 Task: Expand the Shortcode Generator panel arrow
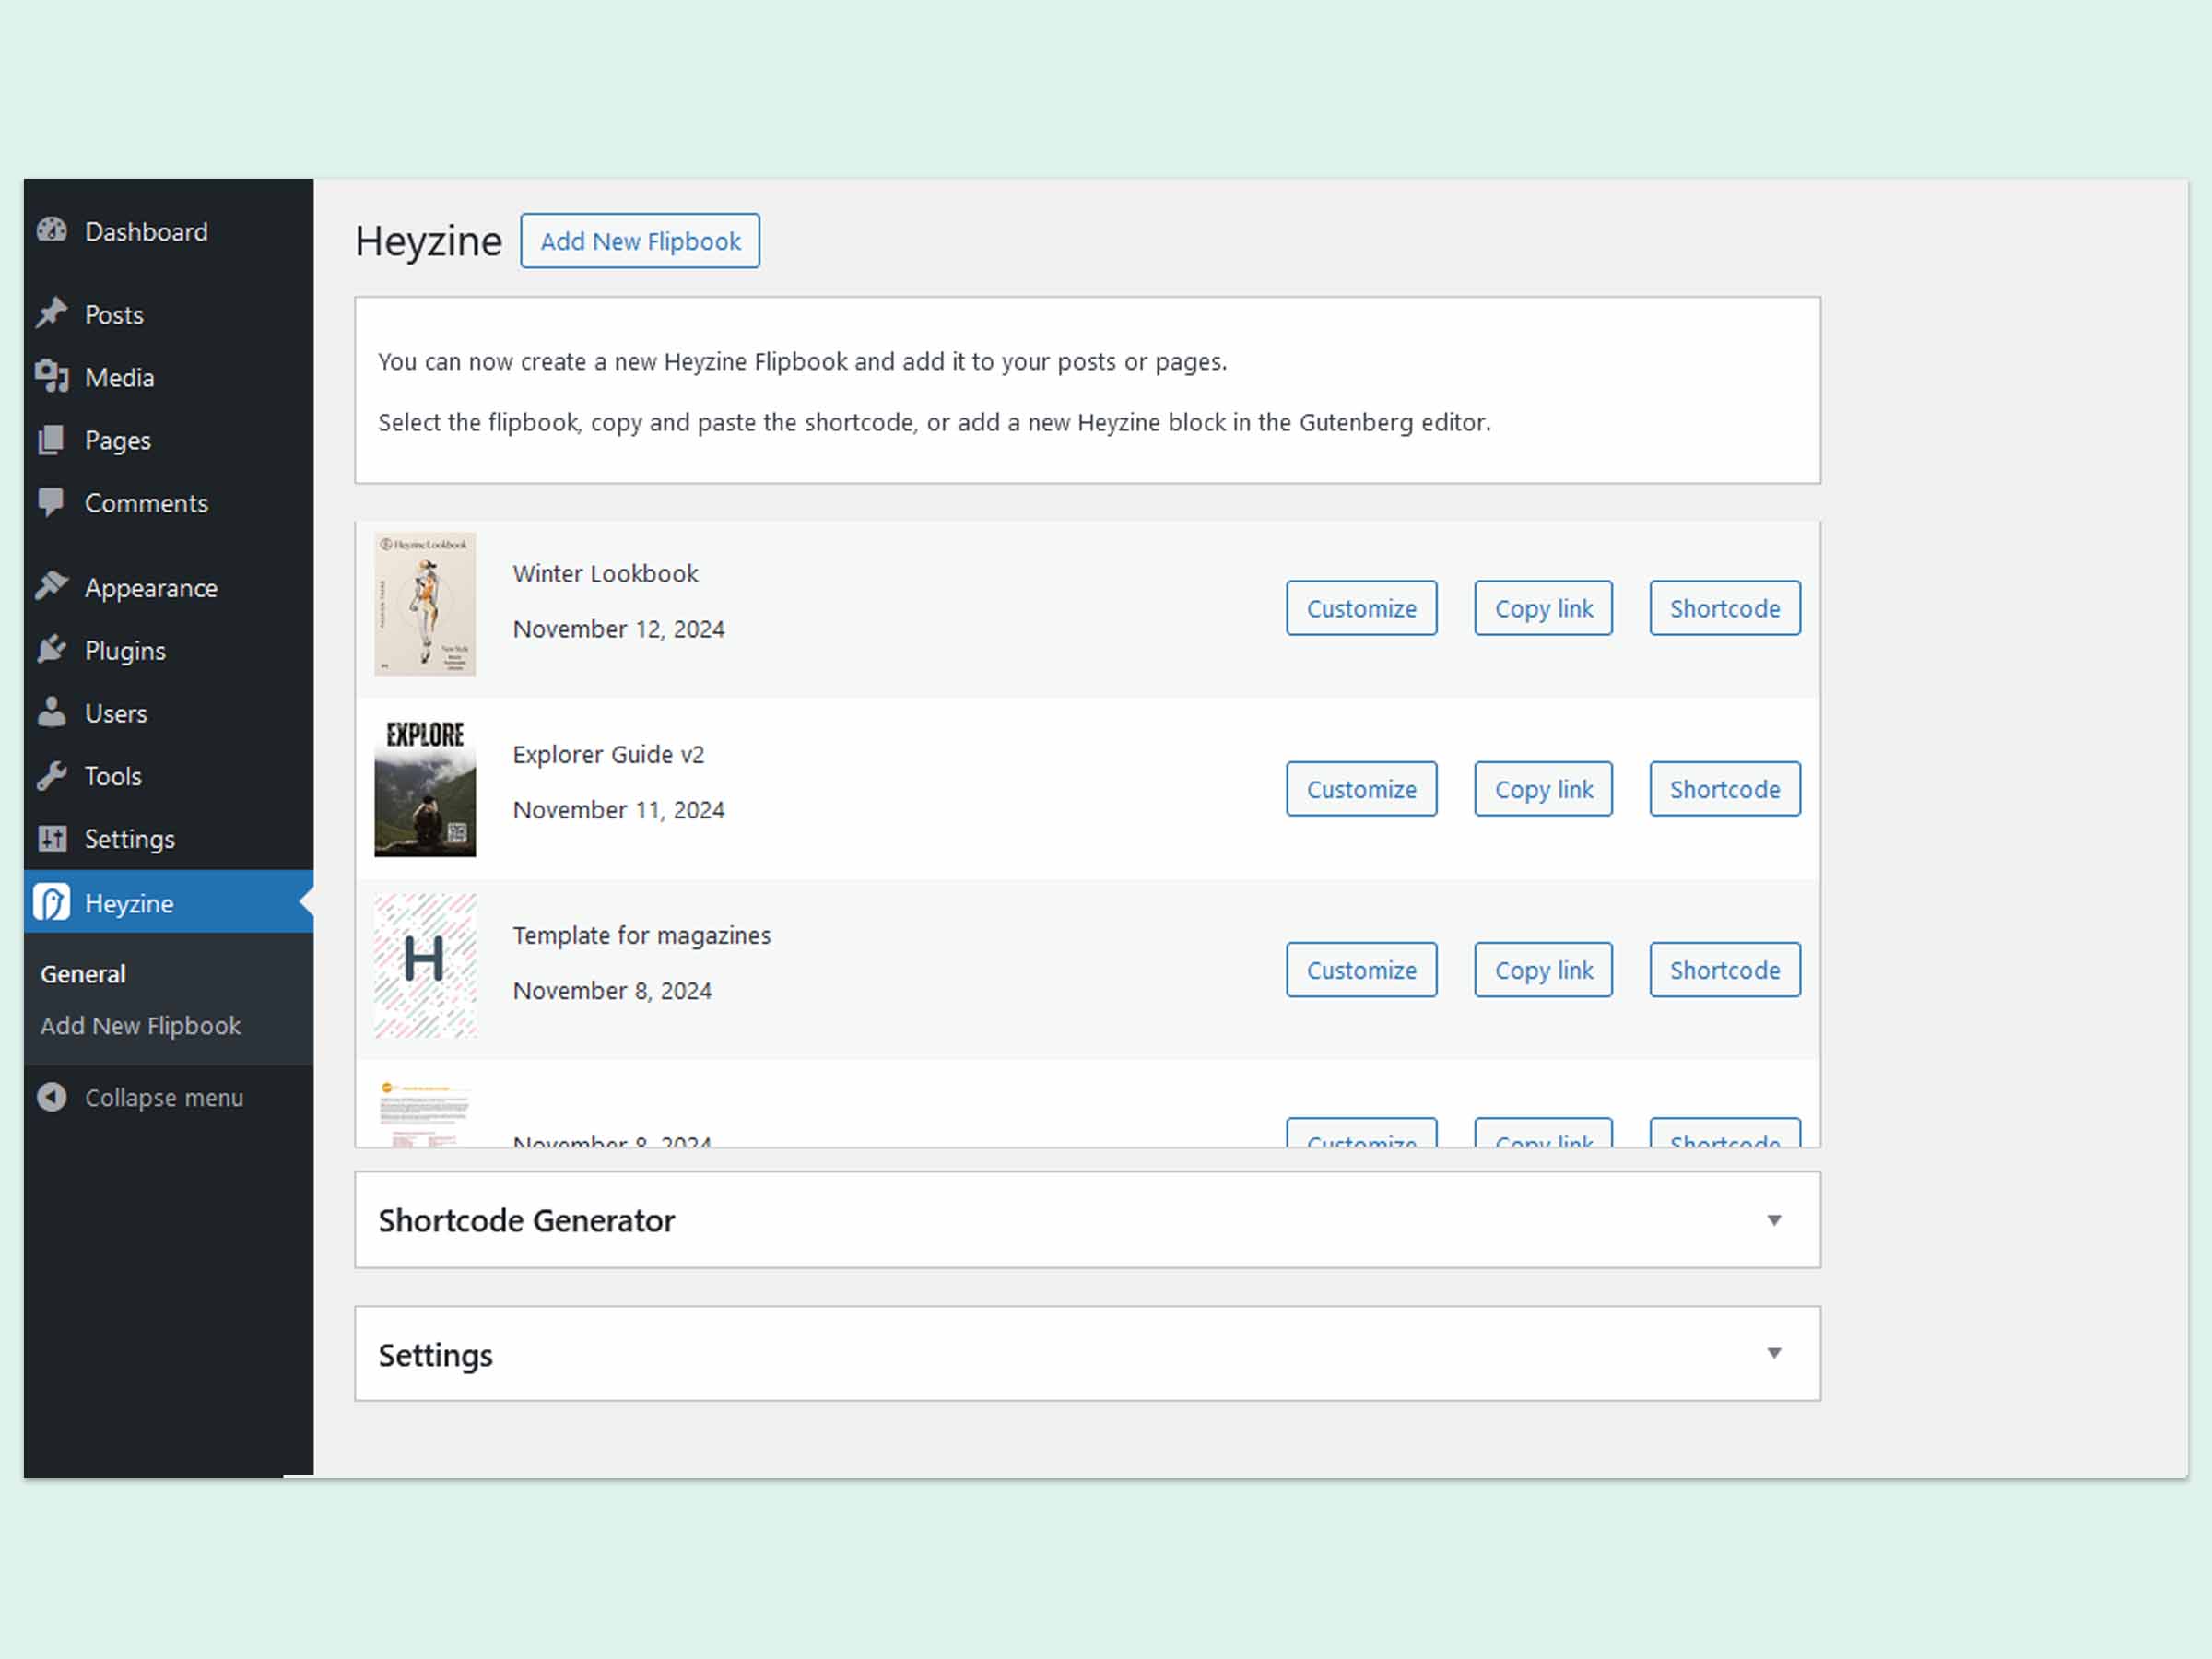click(1773, 1220)
